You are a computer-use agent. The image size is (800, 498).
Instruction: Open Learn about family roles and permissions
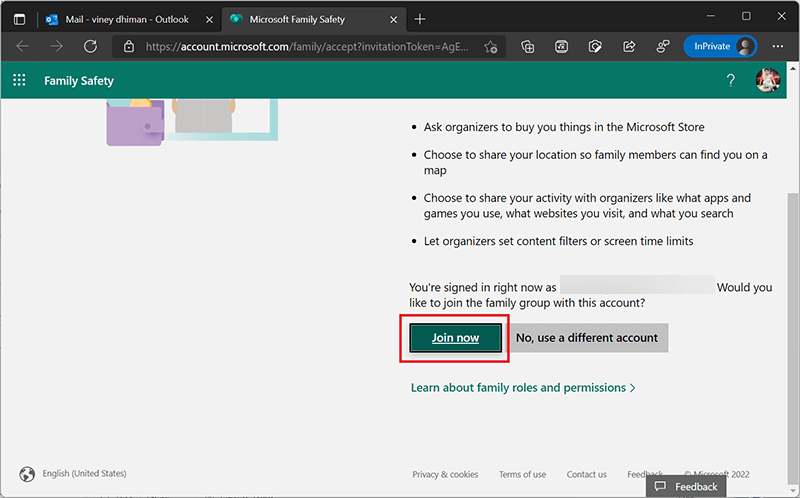click(x=523, y=388)
